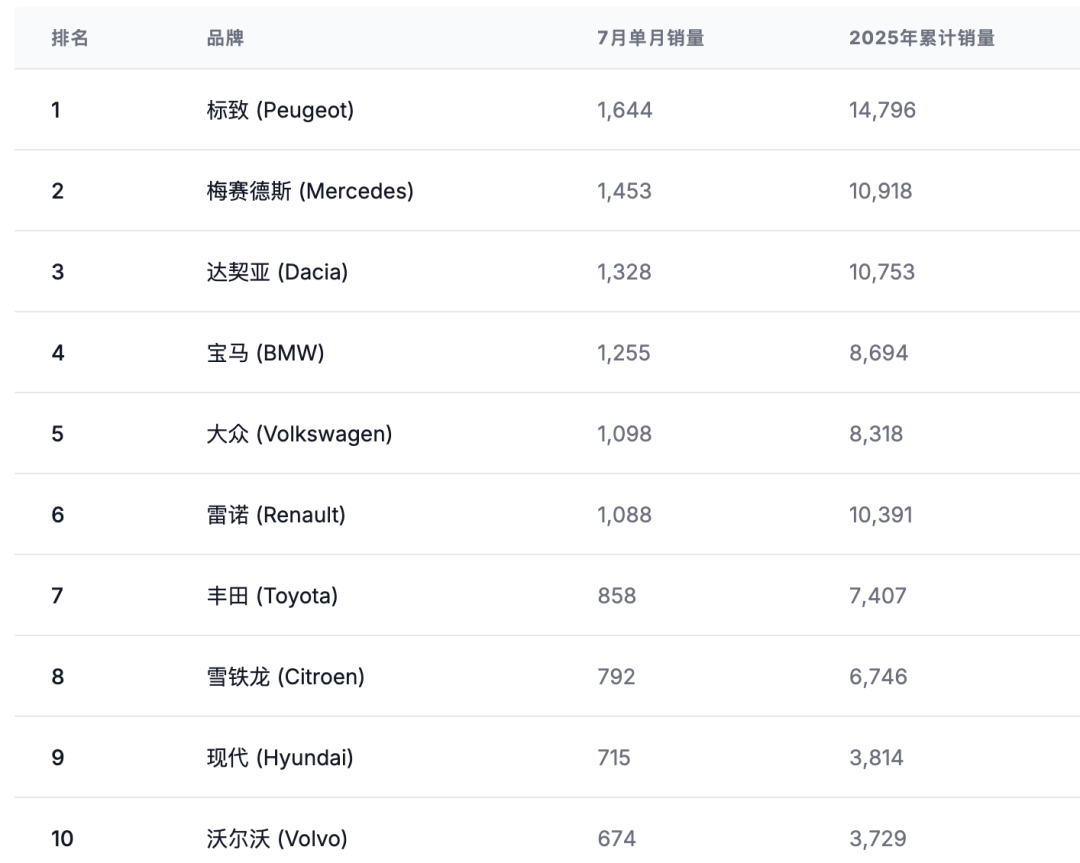Select the 丰田 (Toyota) brand cell
The width and height of the screenshot is (1080, 863).
point(272,596)
